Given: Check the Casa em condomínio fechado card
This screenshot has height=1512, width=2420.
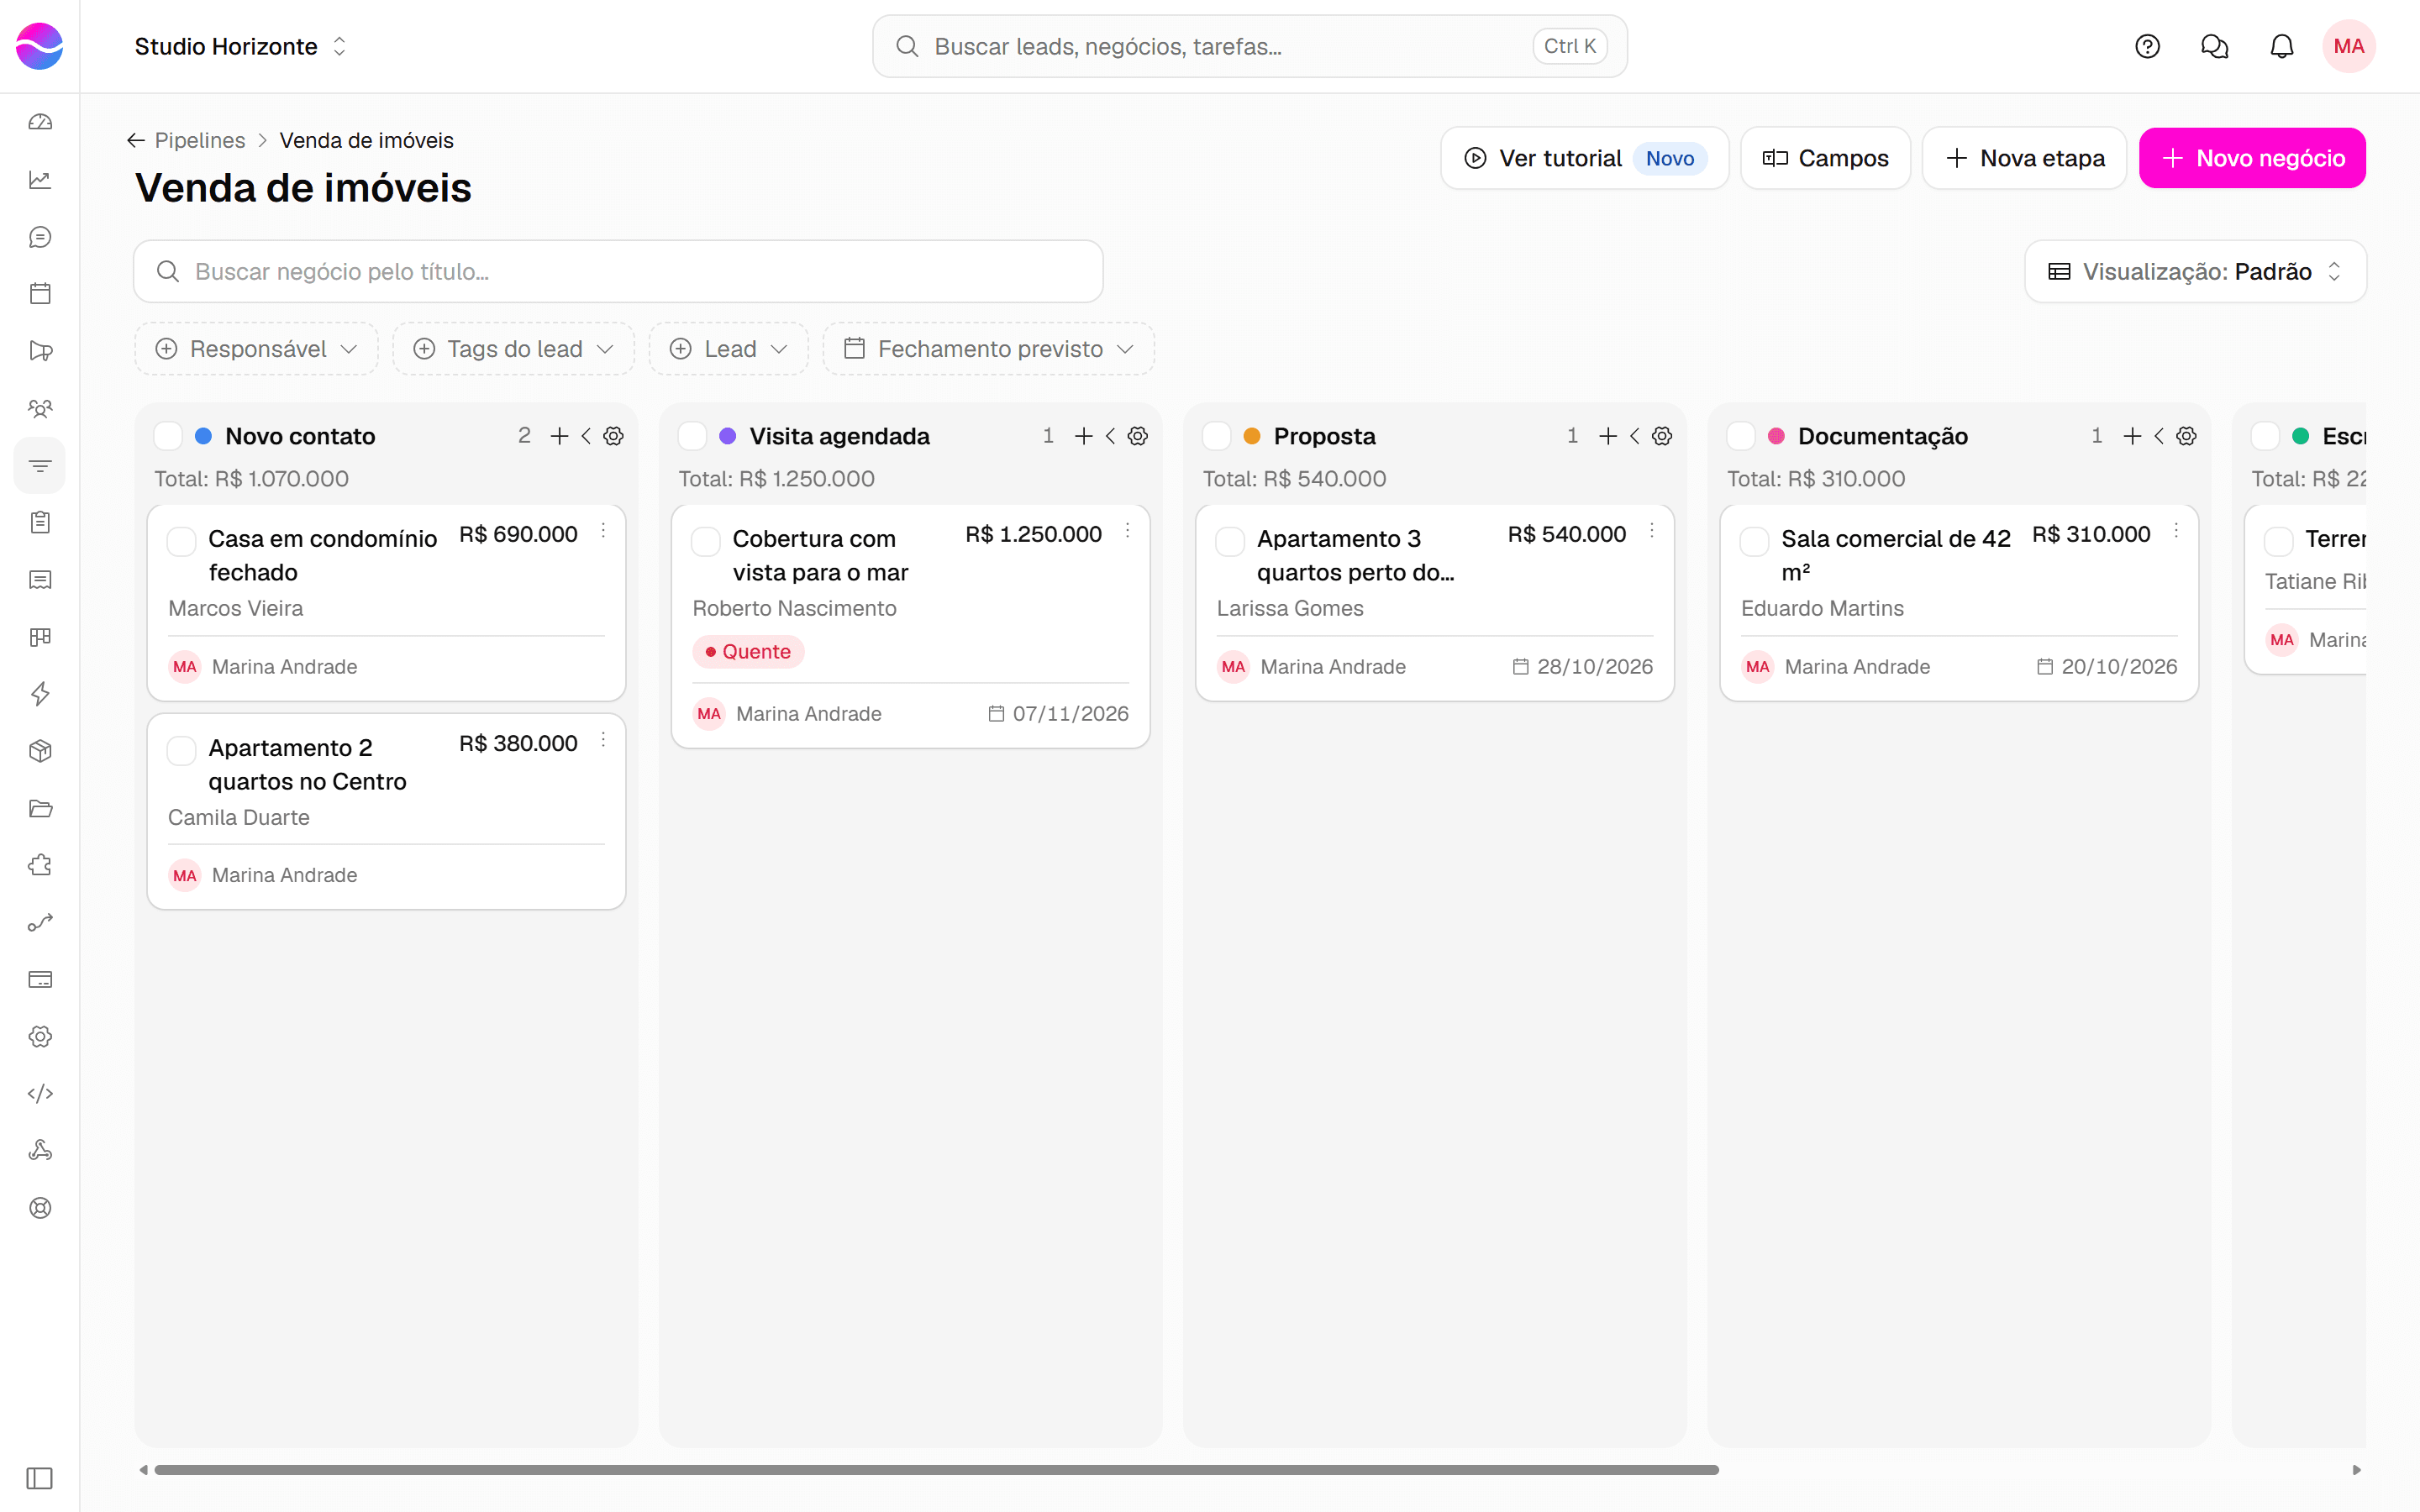Looking at the screenshot, I should pyautogui.click(x=181, y=541).
